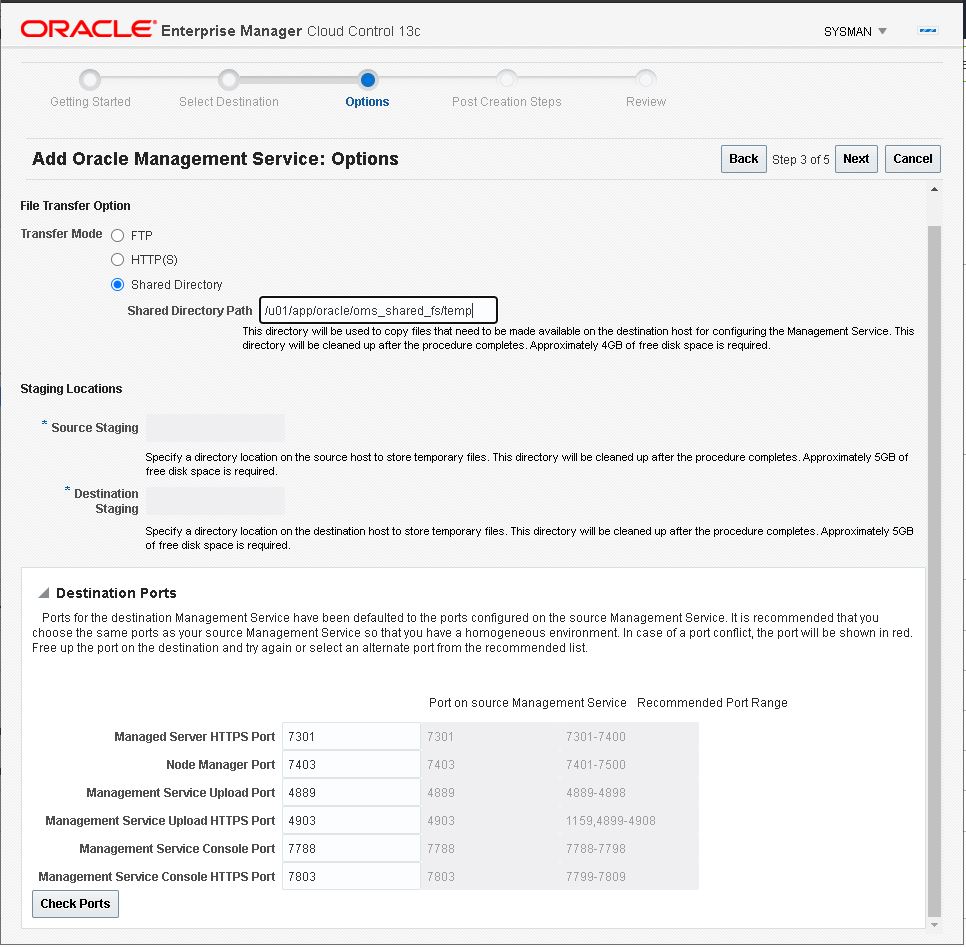Click the highlighted Options step circle
This screenshot has width=966, height=947.
pos(367,80)
